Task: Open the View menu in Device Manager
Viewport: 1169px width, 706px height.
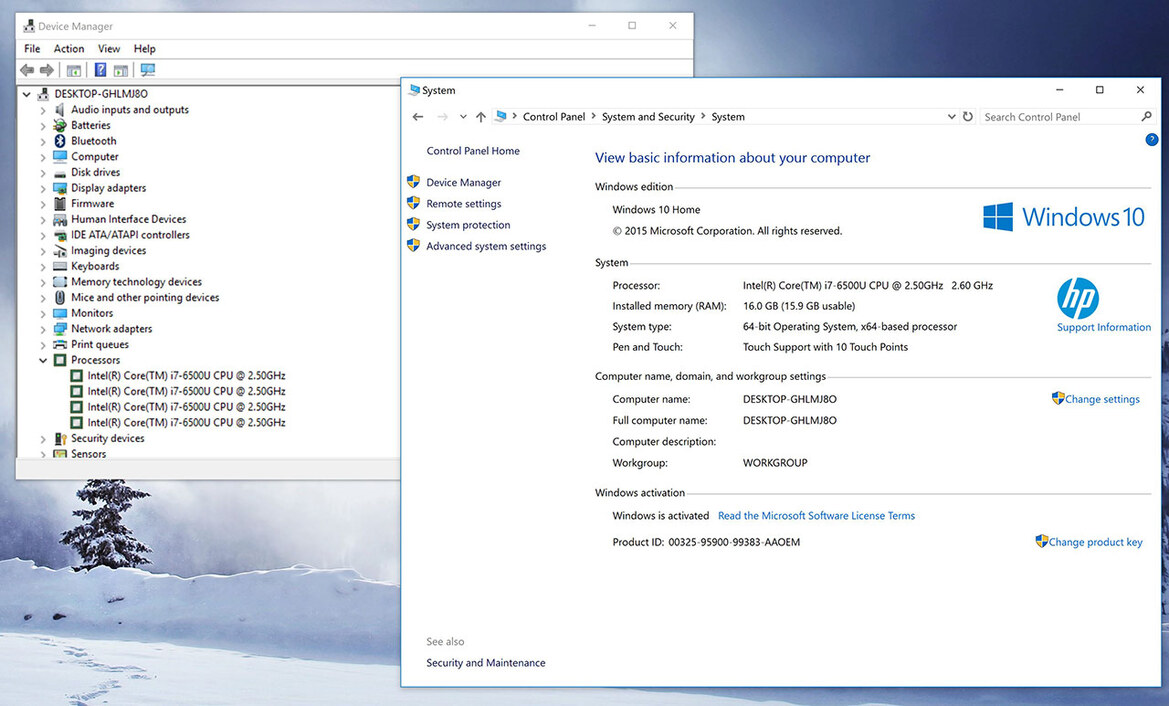Action: pos(109,48)
